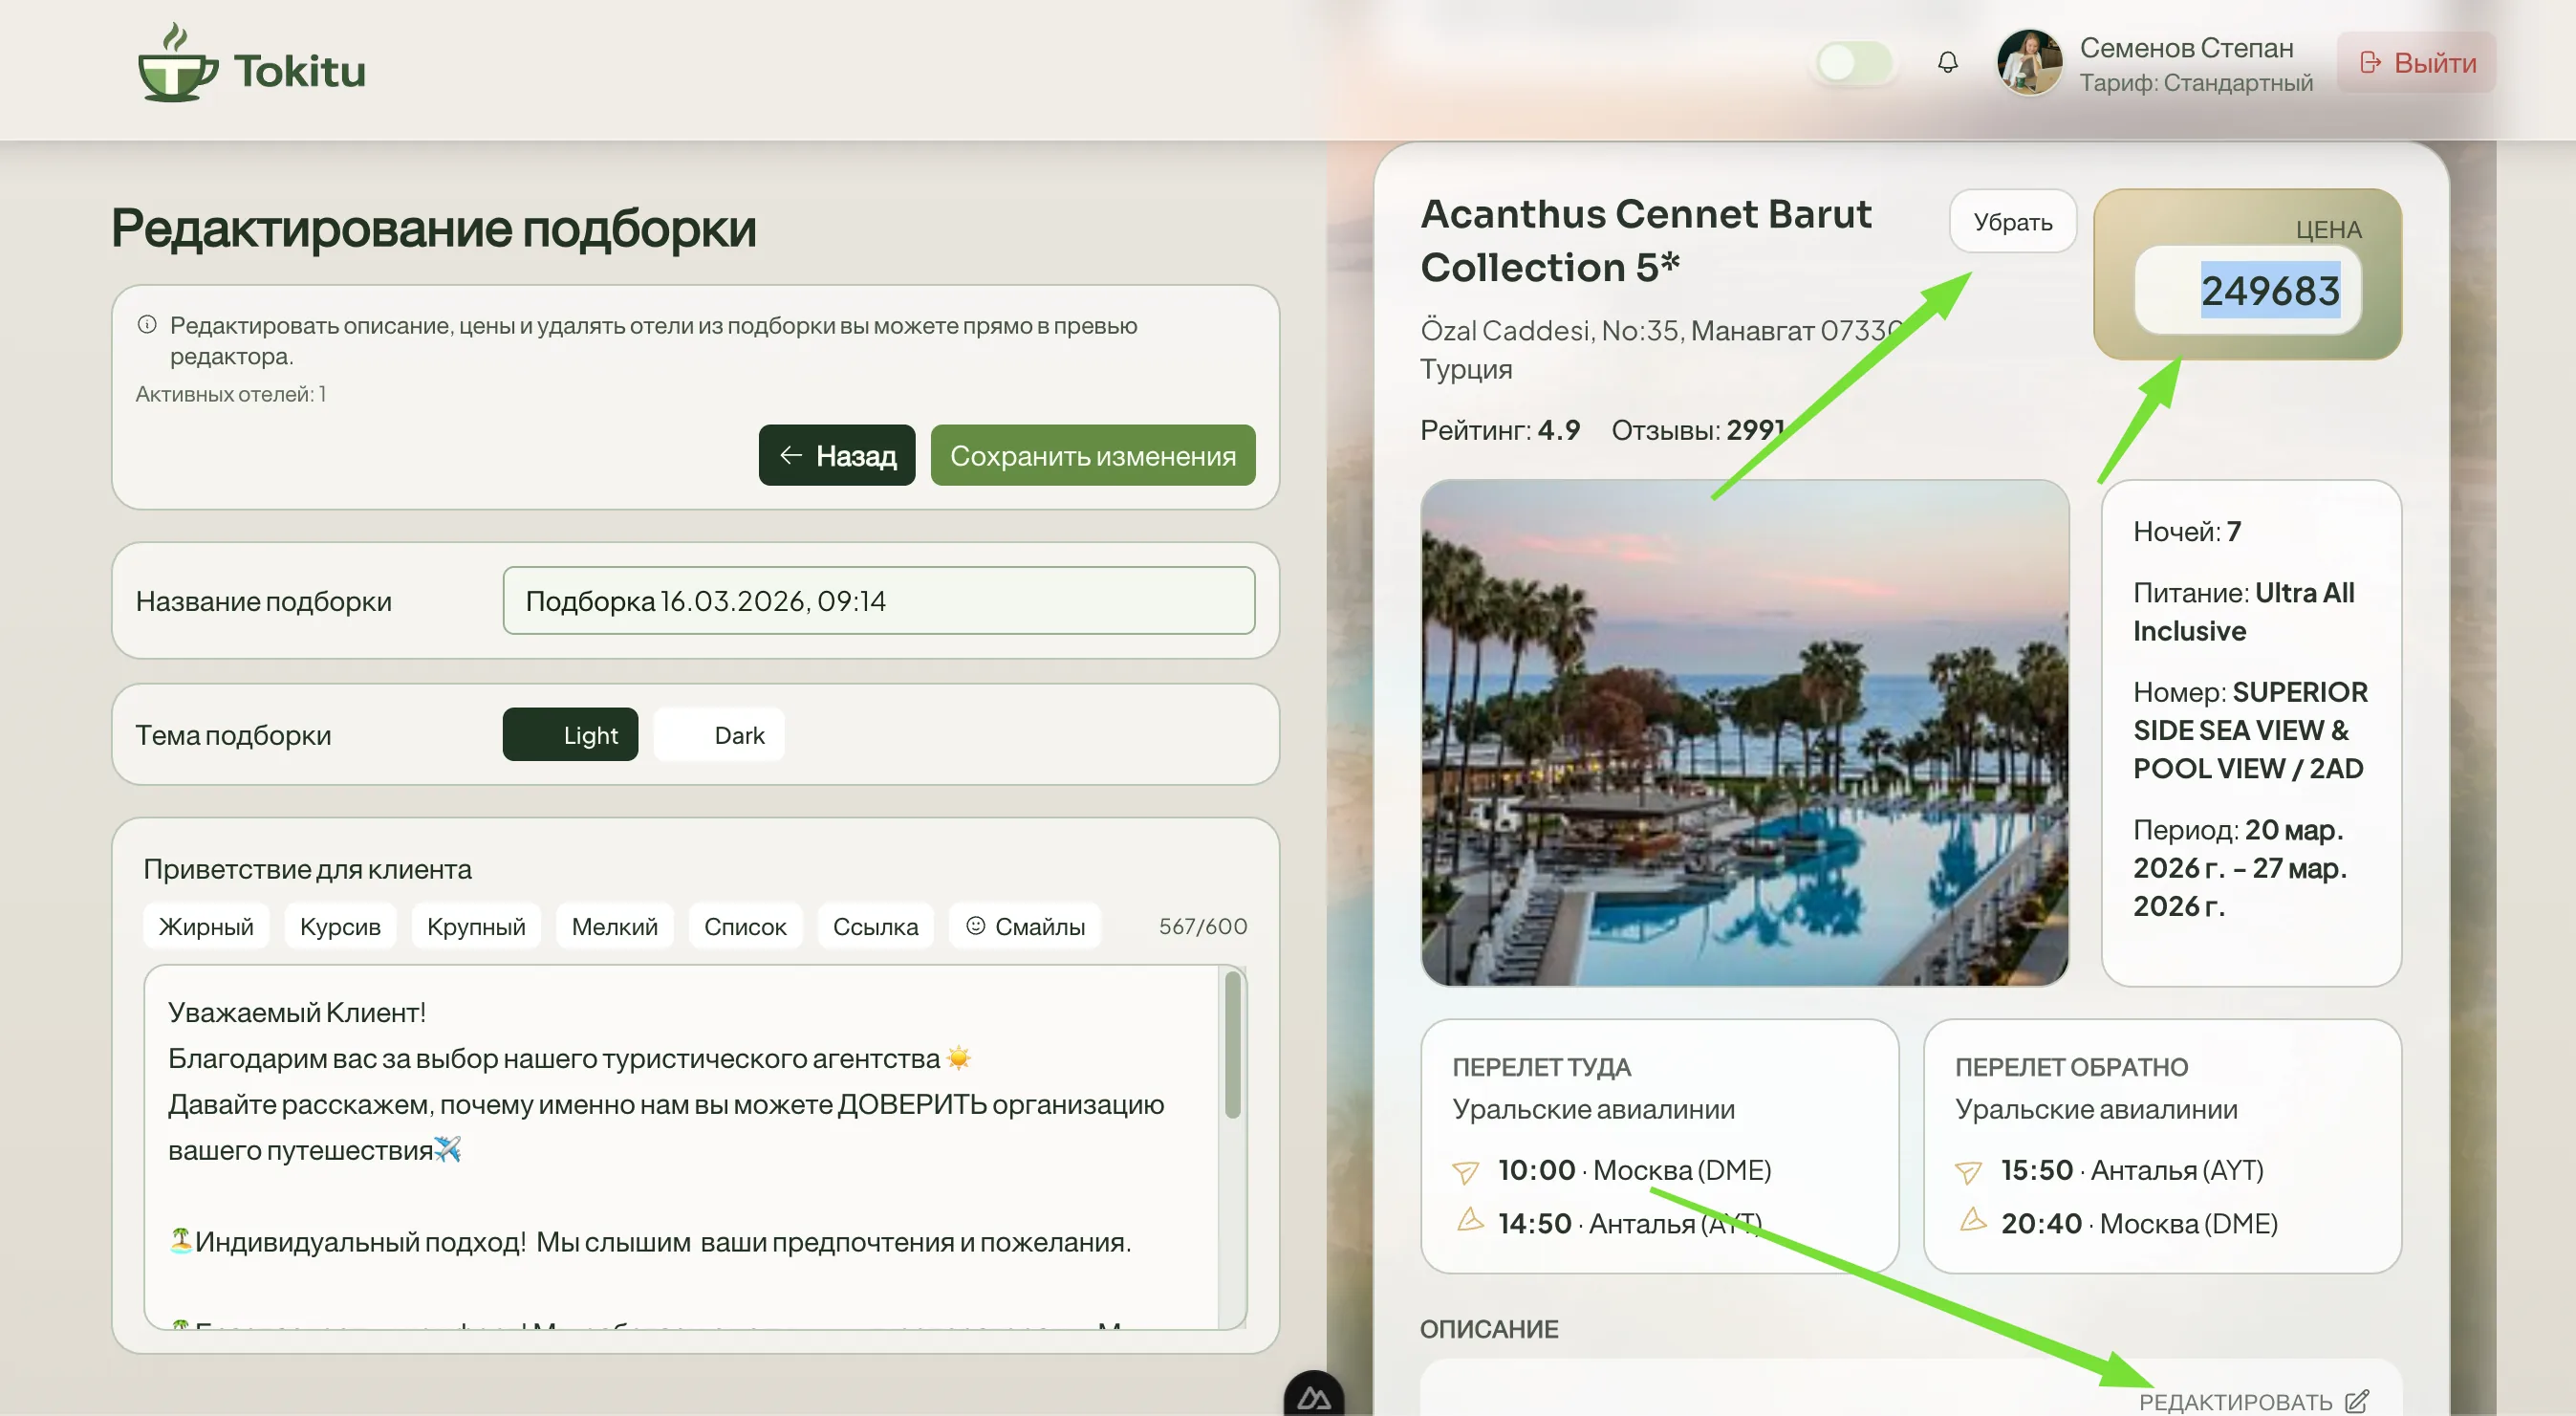Apply Жирный bold formatting
2576x1416 pixels.
(x=206, y=926)
